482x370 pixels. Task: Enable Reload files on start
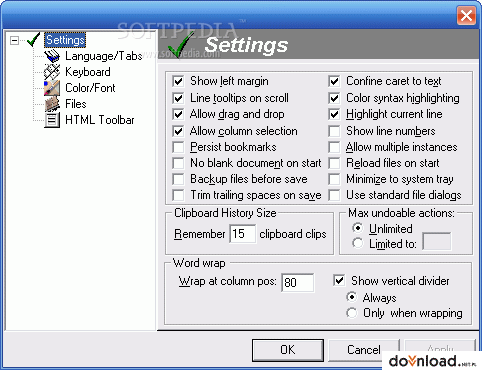click(x=334, y=163)
